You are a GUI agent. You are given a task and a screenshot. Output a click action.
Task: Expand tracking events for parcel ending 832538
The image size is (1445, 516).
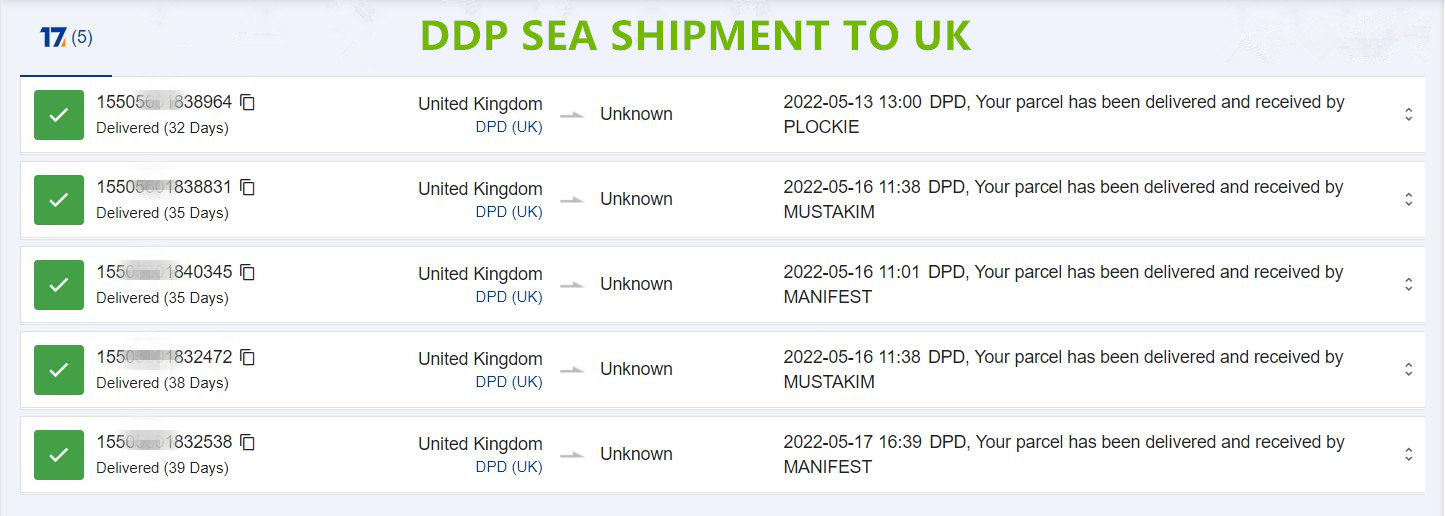[x=1408, y=455]
